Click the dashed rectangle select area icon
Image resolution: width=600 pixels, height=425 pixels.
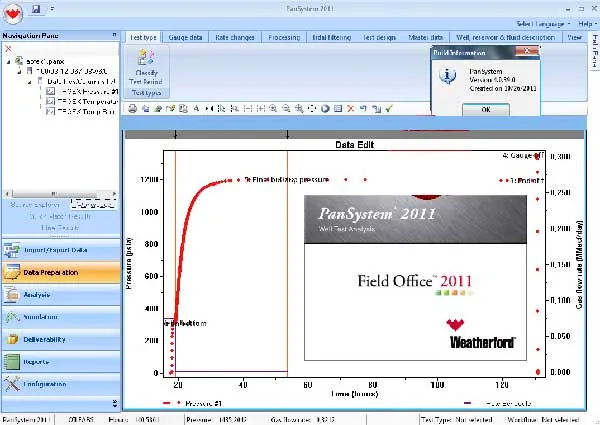312,109
